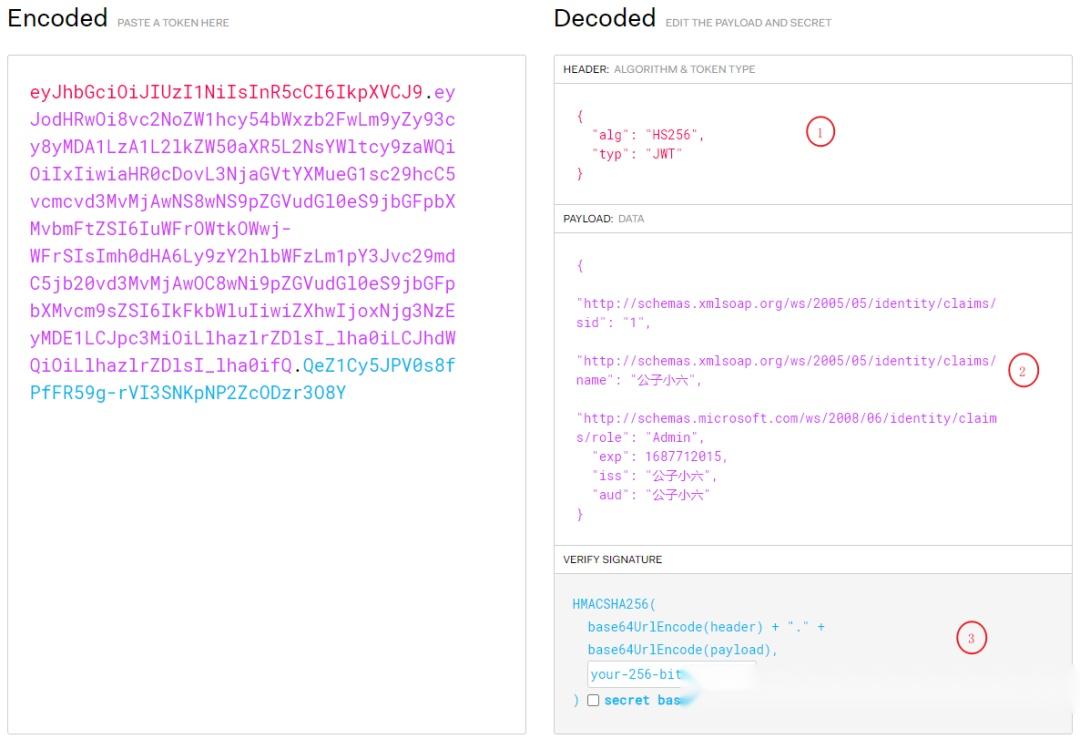This screenshot has height=739, width=1080.
Task: Click the your-256-bit secret input field
Action: coord(670,674)
